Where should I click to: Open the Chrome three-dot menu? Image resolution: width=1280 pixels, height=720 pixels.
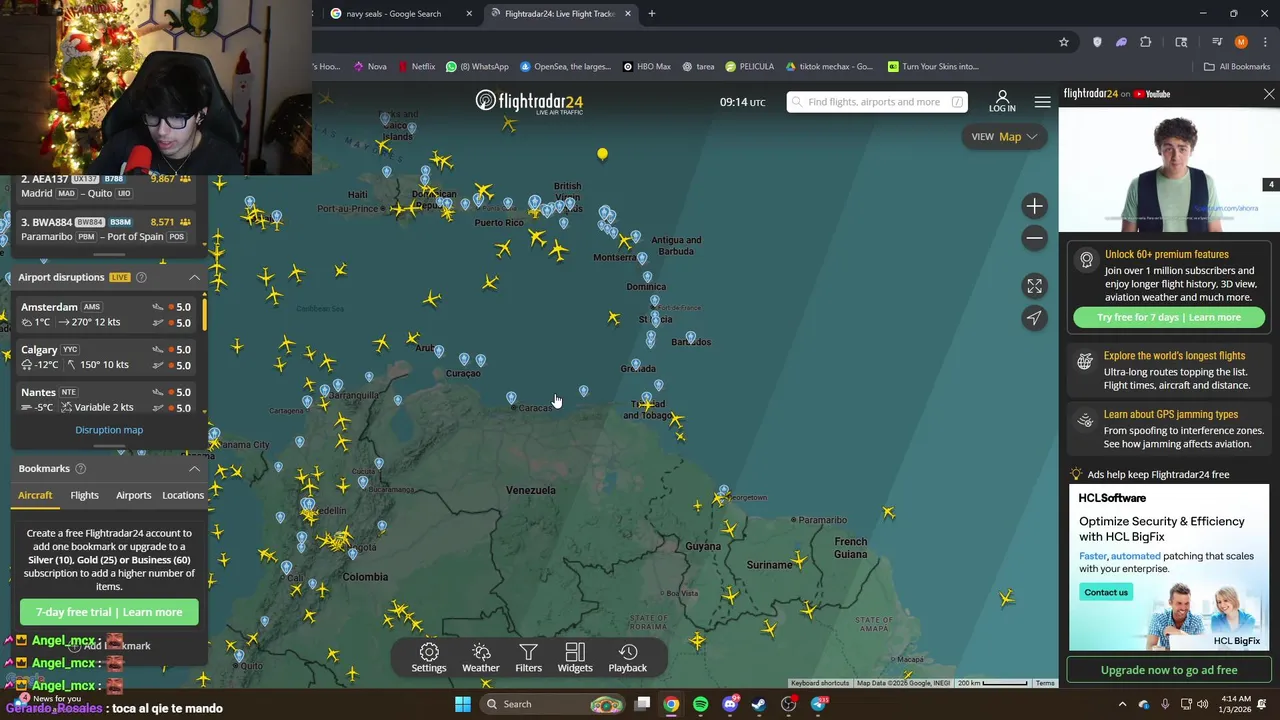(1265, 42)
